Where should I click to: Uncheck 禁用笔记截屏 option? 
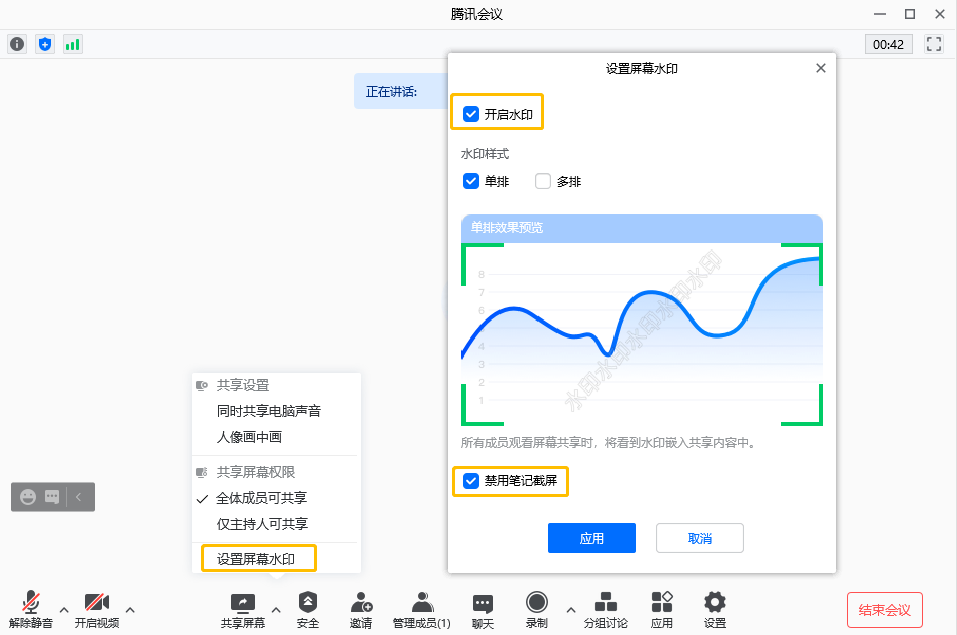(471, 481)
